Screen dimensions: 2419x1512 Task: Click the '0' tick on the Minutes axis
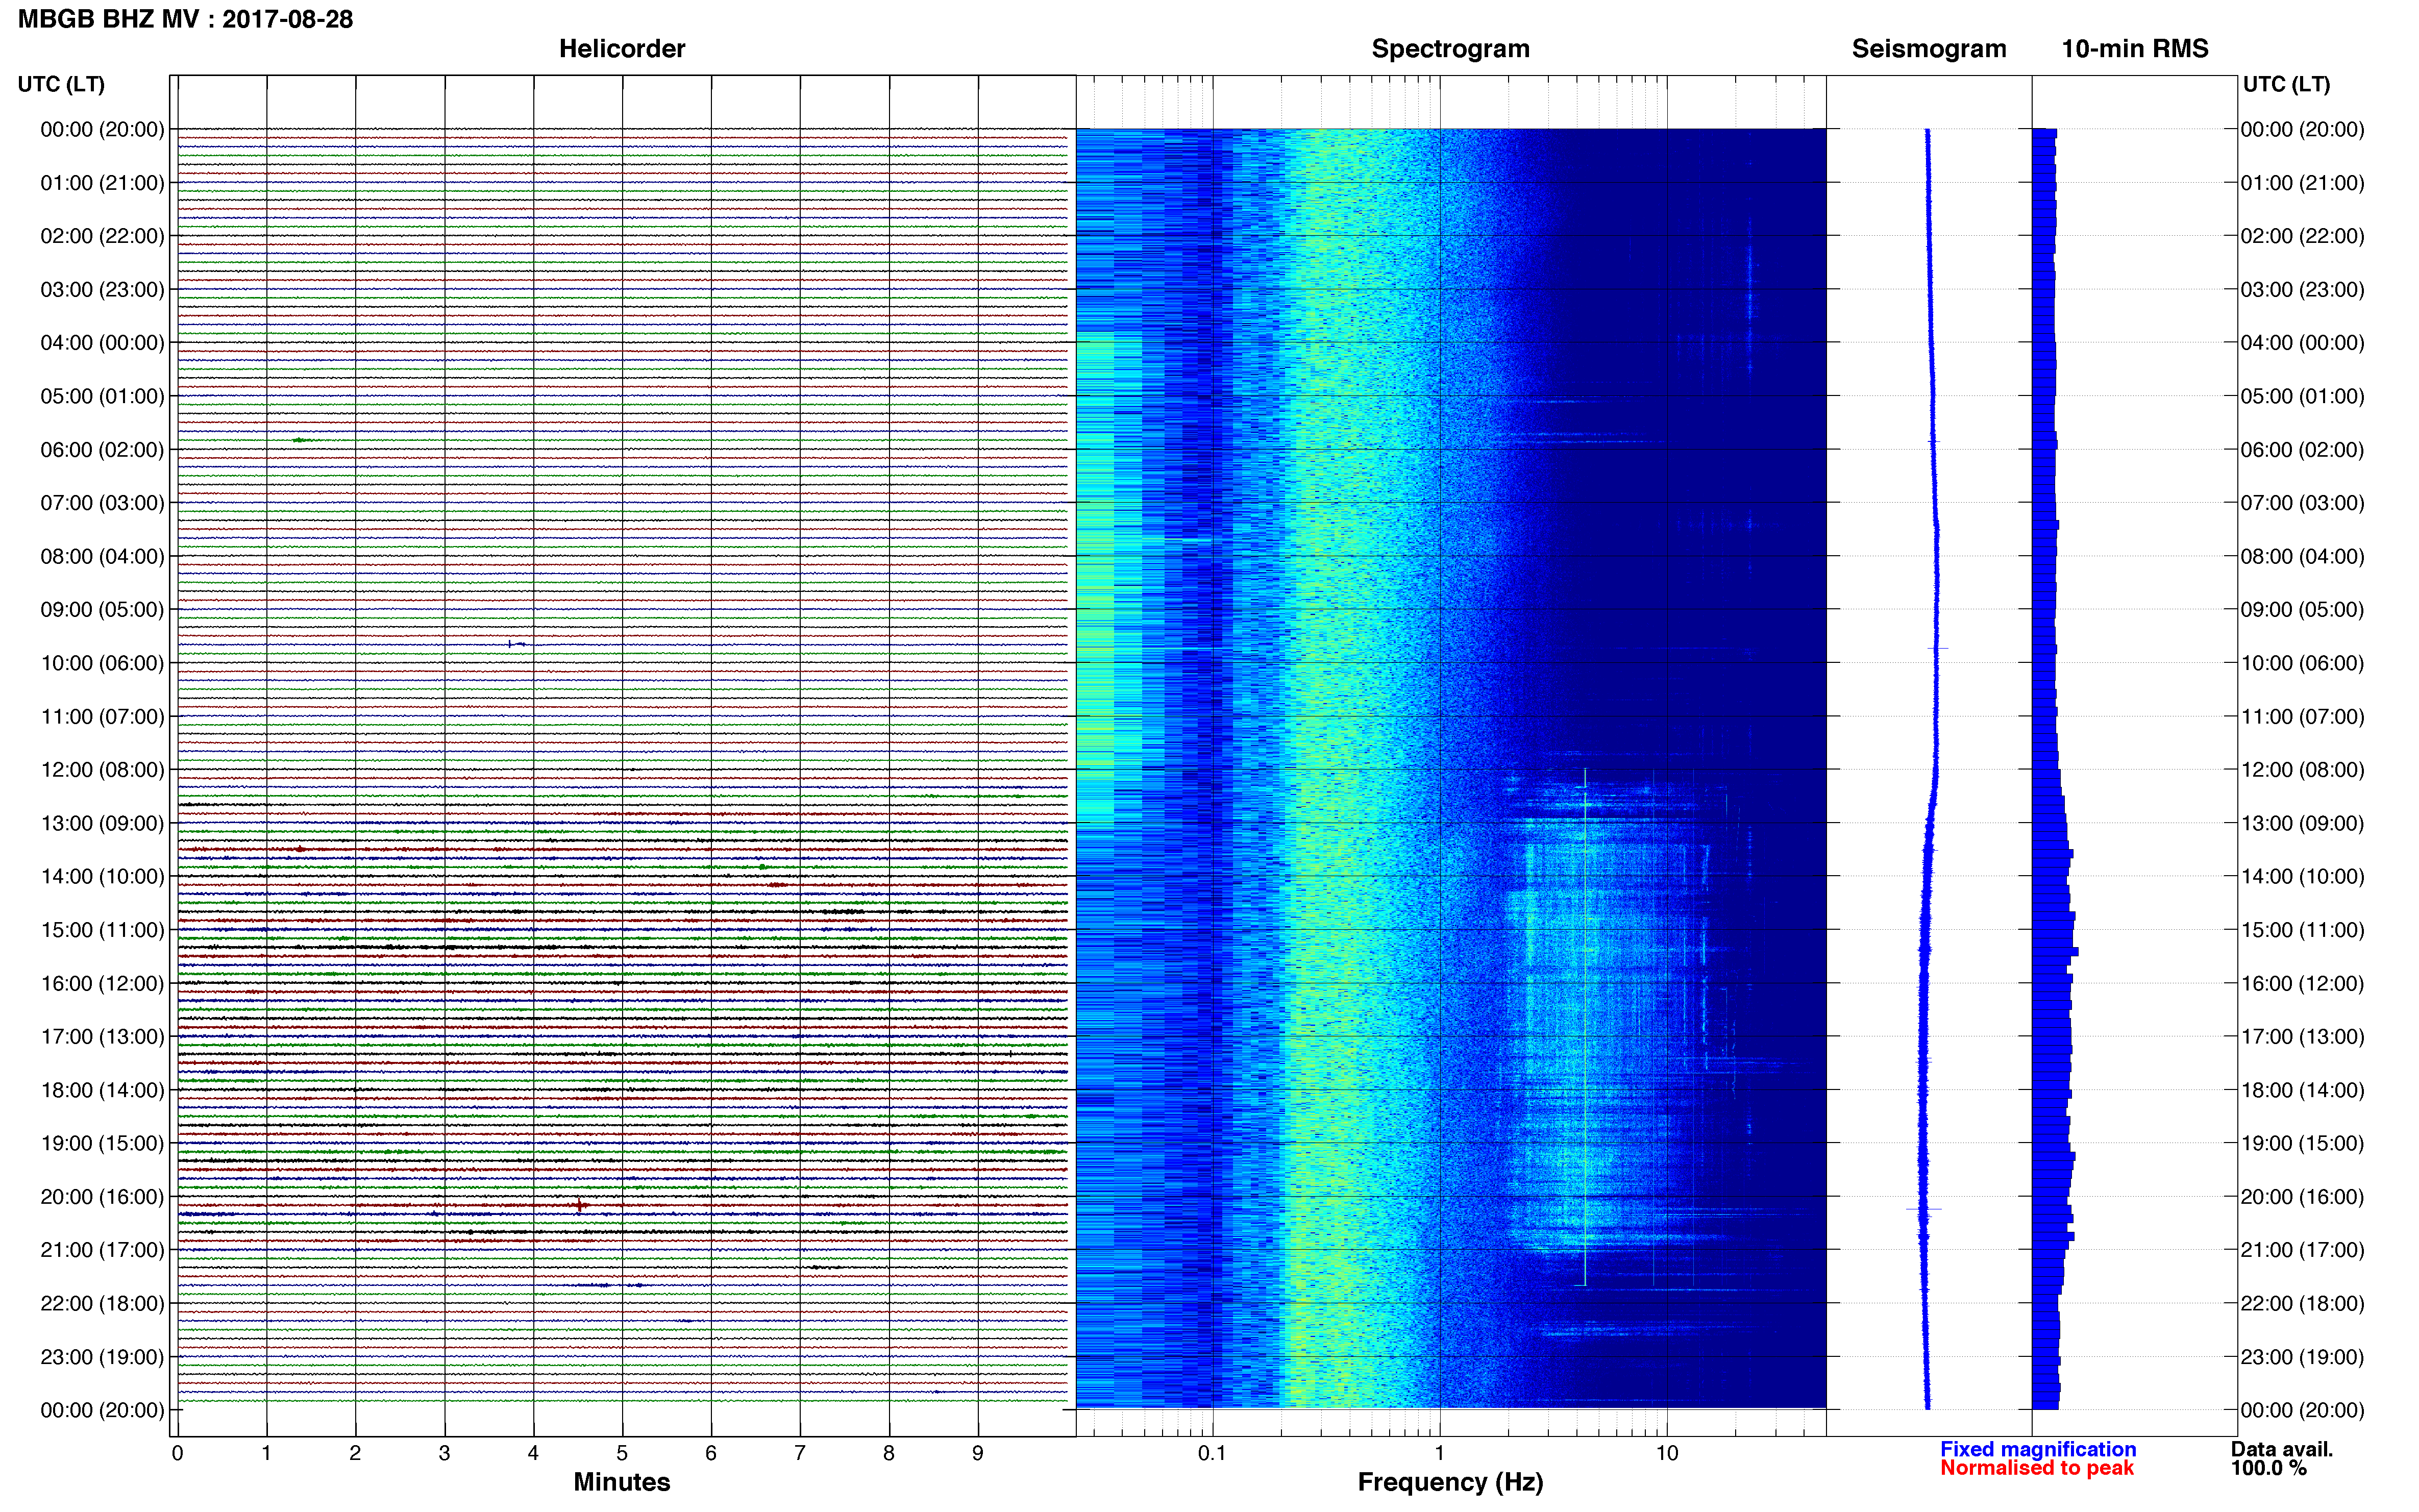pos(177,1454)
